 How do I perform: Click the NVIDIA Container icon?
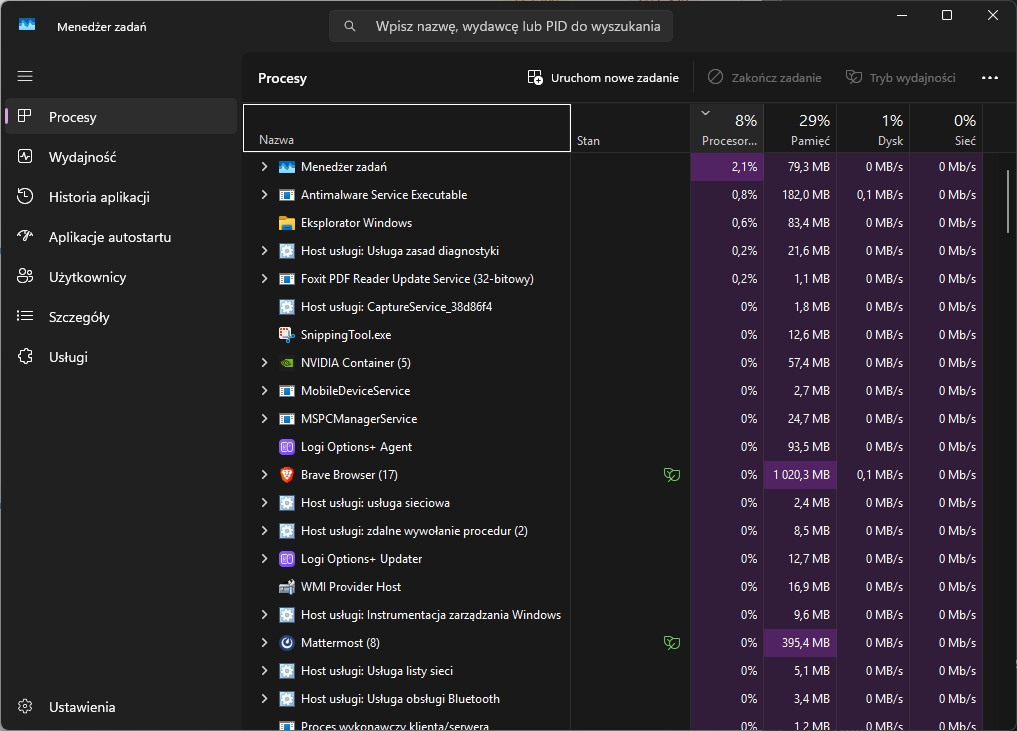click(x=287, y=363)
